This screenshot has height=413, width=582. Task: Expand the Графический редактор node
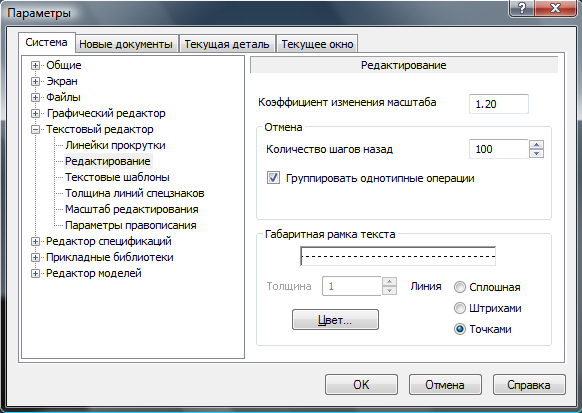(x=35, y=114)
